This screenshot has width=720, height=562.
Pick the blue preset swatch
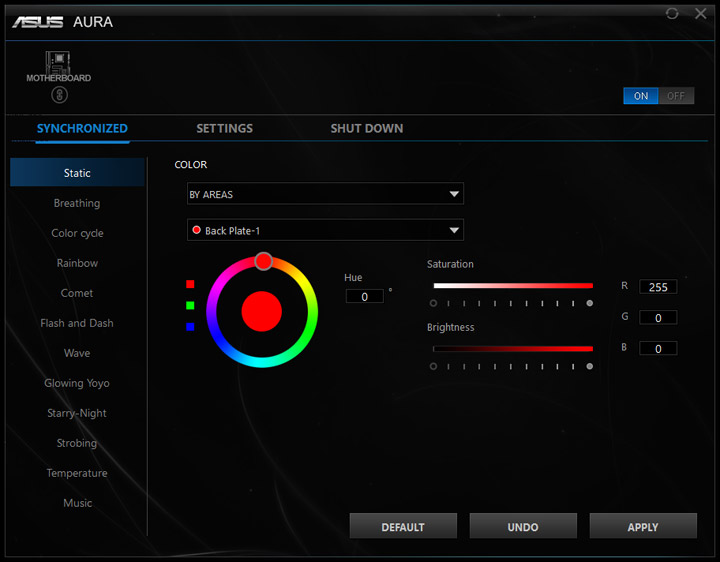[190, 326]
